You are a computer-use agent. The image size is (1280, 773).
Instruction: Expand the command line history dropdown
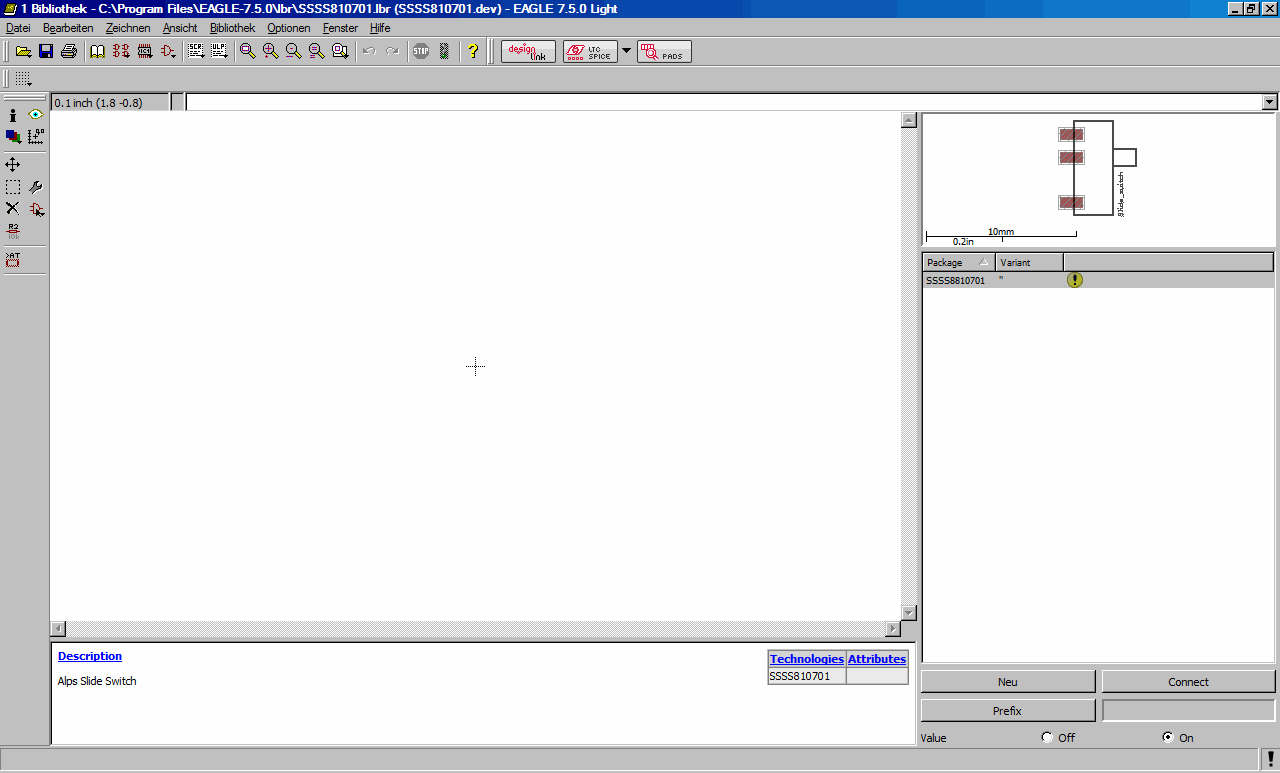click(1270, 102)
